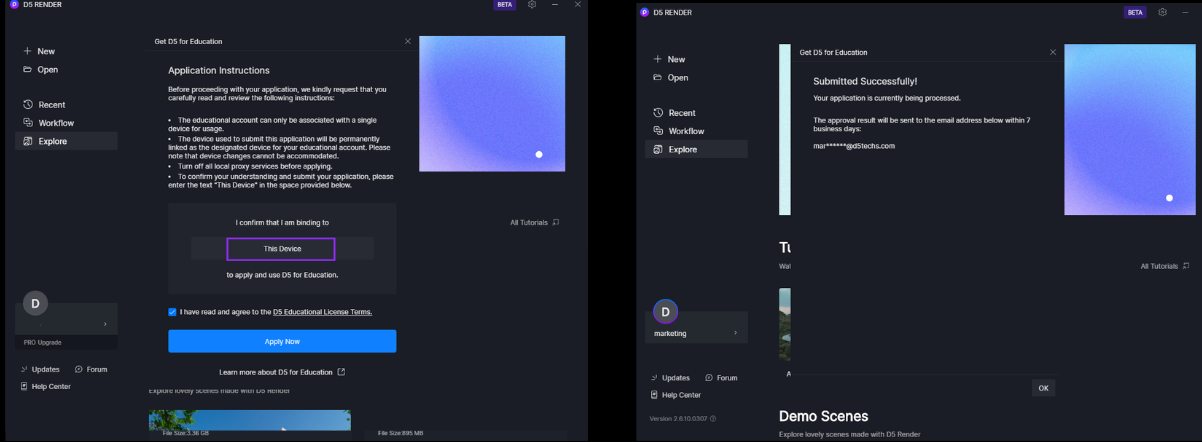1202x442 pixels.
Task: Open the D5 Educational License Terms link
Action: click(x=322, y=312)
